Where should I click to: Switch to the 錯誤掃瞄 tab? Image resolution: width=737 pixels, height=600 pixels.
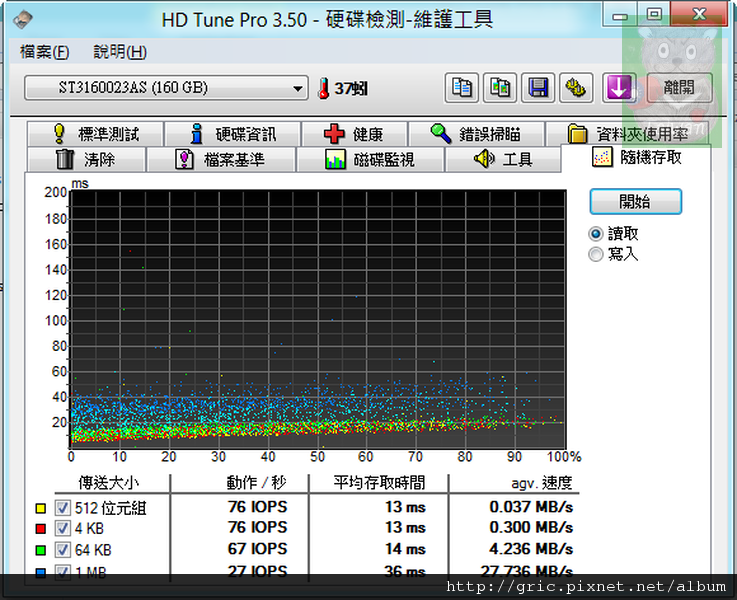[x=477, y=134]
